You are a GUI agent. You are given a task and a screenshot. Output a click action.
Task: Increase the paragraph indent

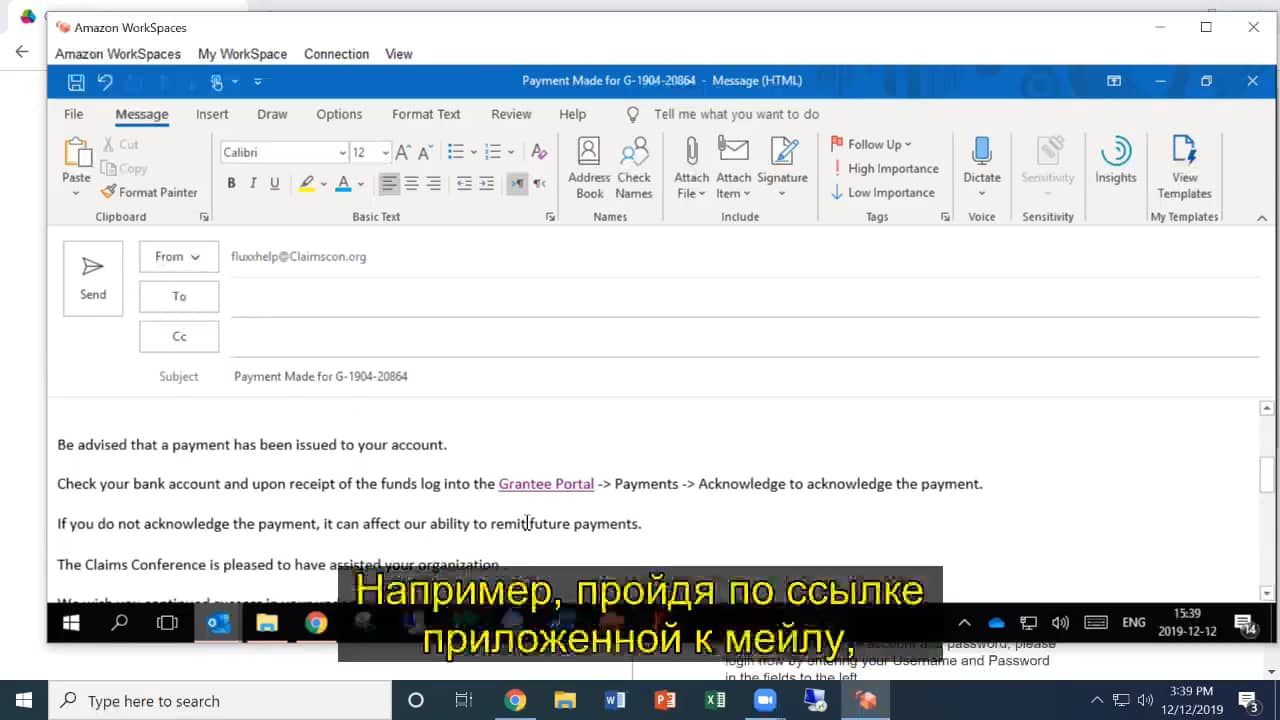pos(486,183)
